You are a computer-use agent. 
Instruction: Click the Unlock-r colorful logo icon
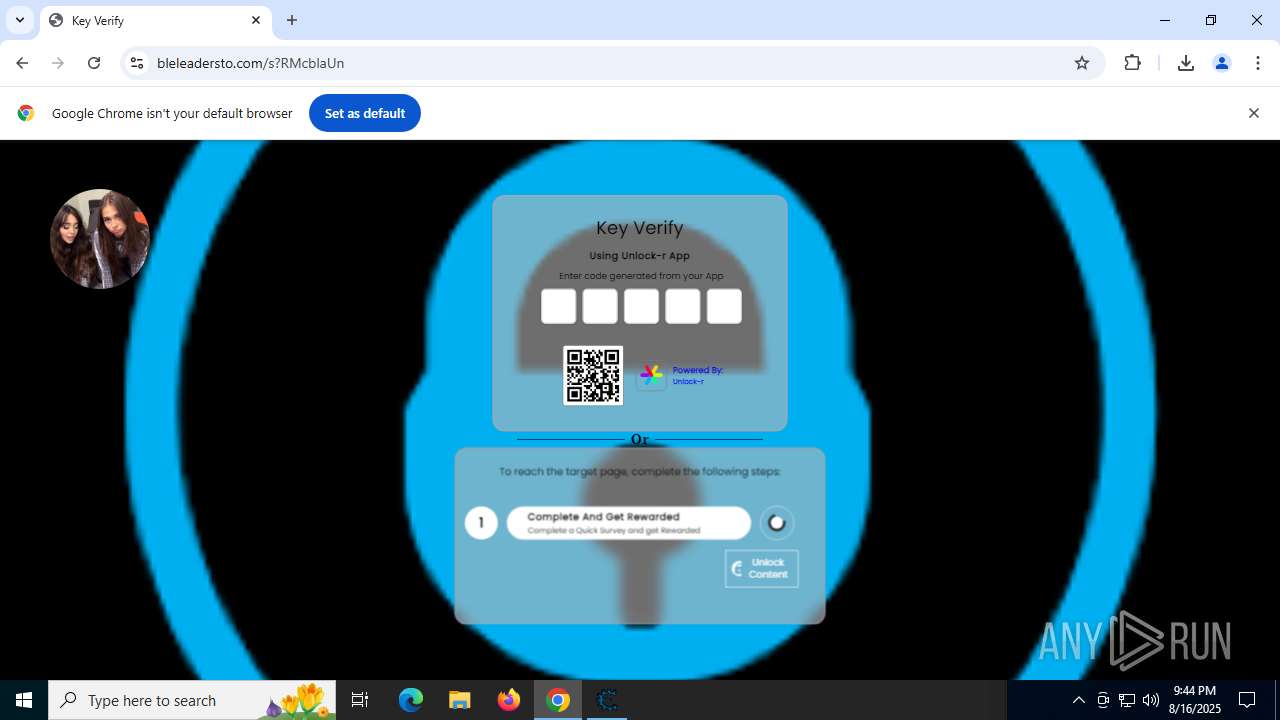click(x=651, y=376)
